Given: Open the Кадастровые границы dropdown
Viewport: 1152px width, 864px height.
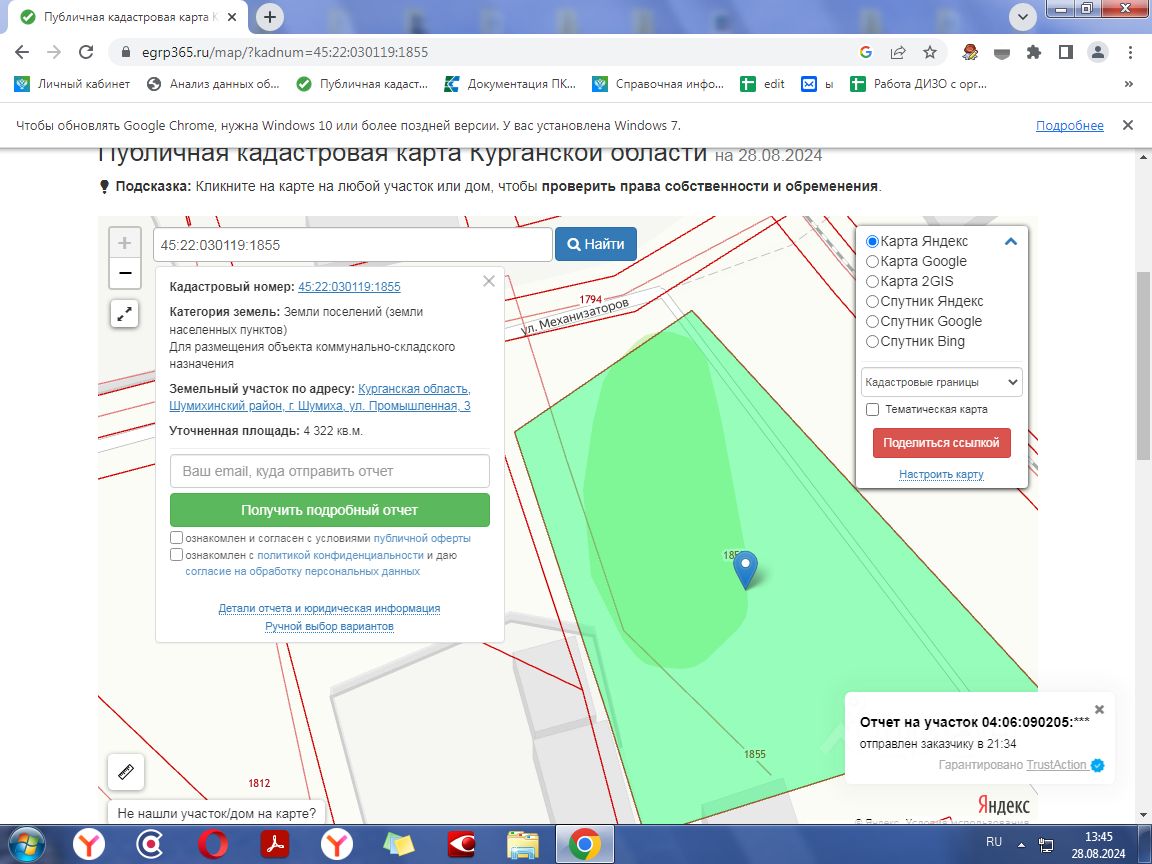Looking at the screenshot, I should (x=941, y=382).
